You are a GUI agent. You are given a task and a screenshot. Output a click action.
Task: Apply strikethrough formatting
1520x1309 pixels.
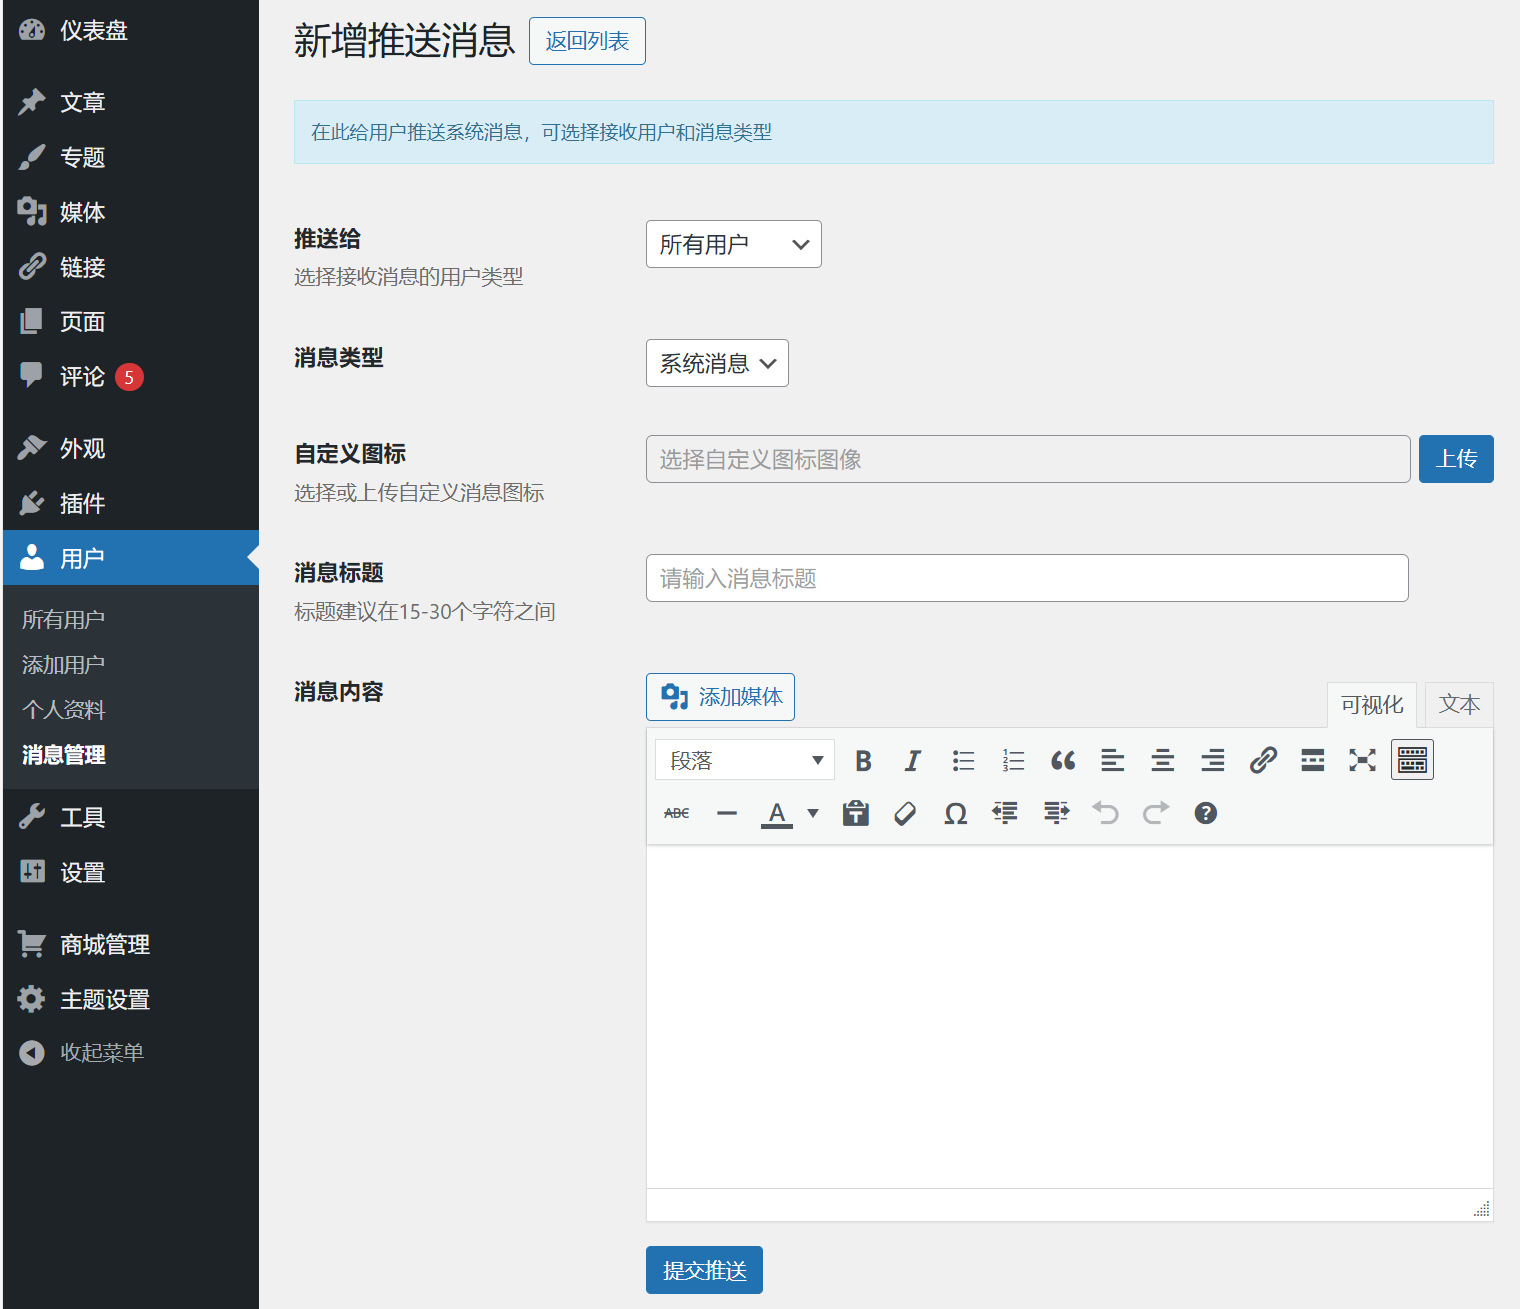pyautogui.click(x=677, y=813)
